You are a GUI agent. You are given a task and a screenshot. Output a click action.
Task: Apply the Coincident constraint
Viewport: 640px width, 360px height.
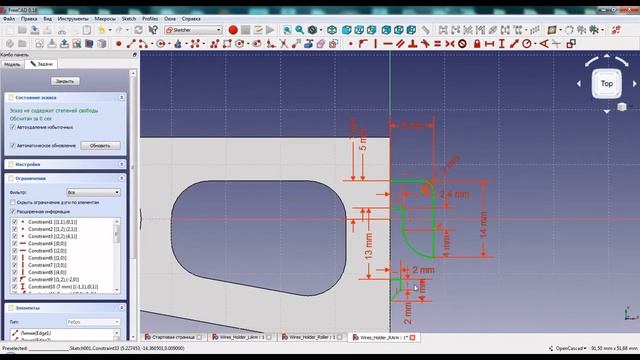click(x=350, y=44)
